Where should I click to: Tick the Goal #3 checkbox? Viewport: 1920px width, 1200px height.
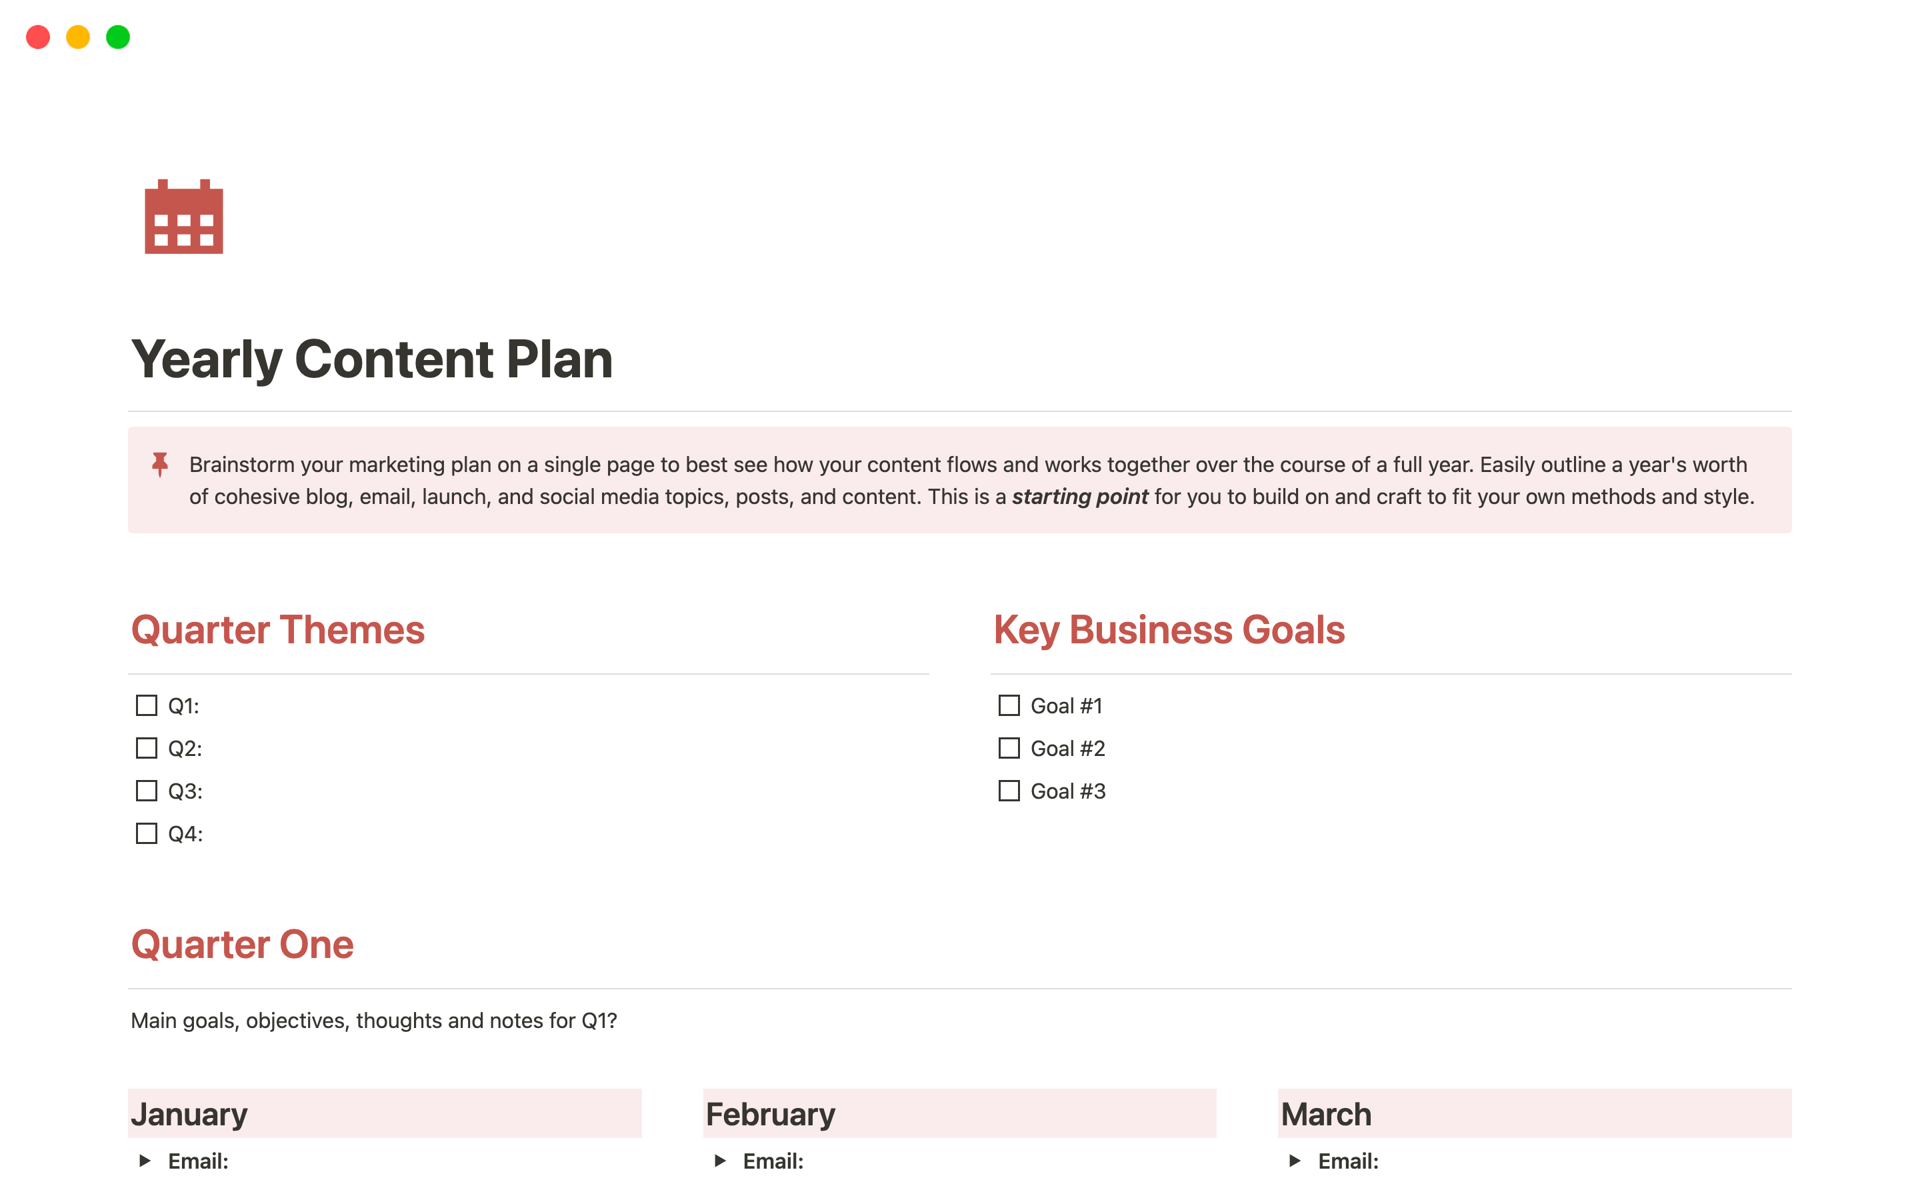(1009, 791)
